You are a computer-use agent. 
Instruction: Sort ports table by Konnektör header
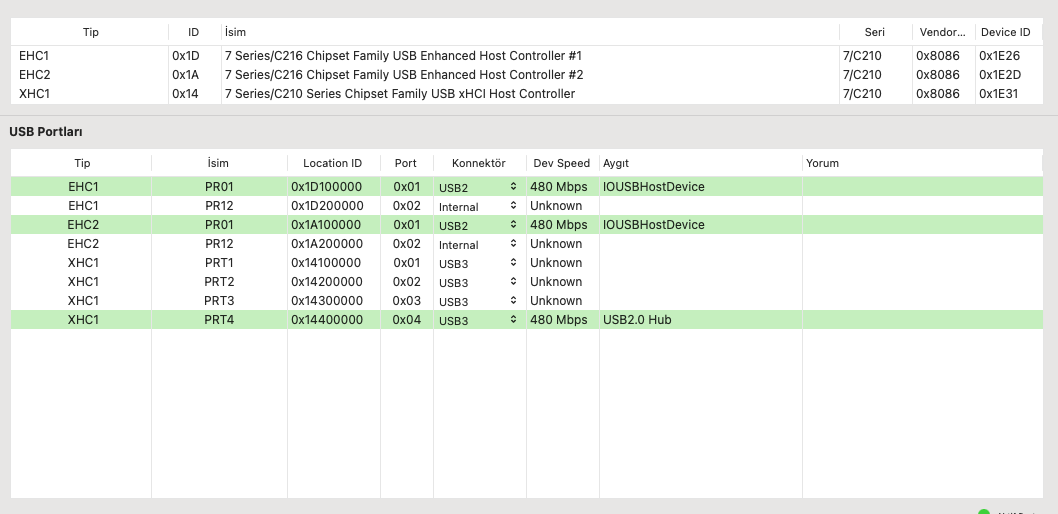[479, 163]
